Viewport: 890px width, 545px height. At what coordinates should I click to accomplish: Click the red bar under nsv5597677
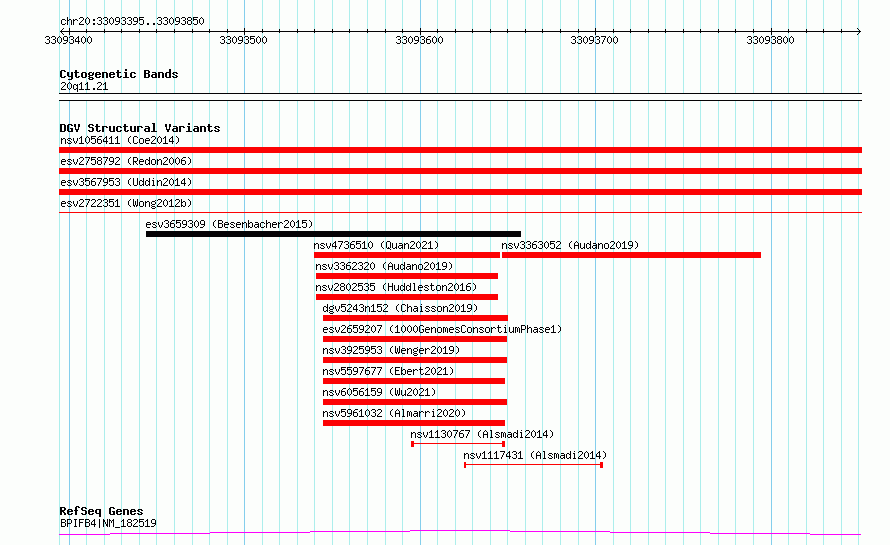414,381
